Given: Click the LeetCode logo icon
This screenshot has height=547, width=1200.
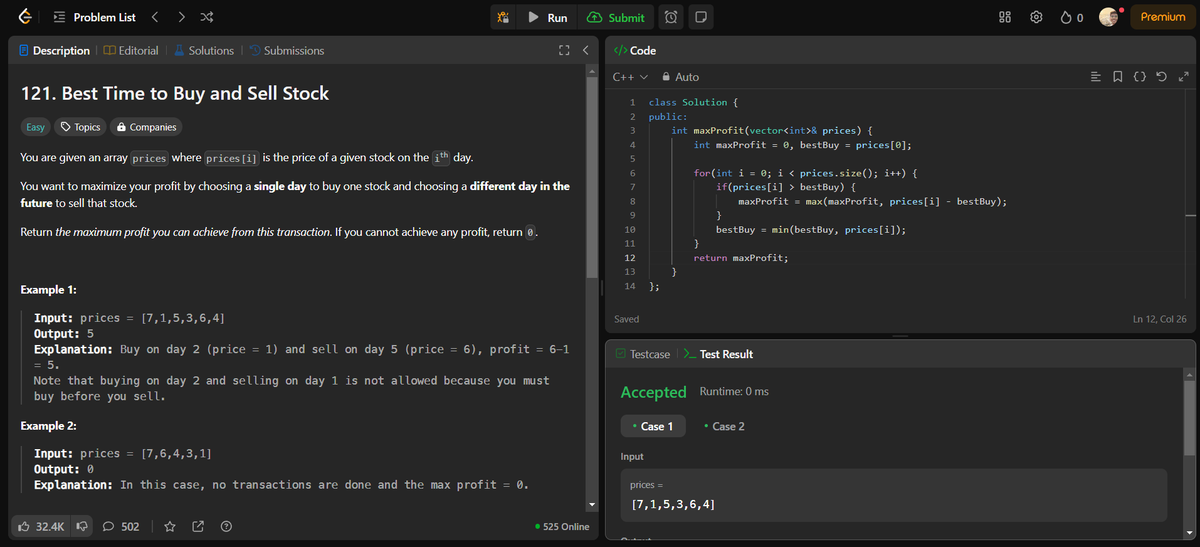Looking at the screenshot, I should pos(25,17).
